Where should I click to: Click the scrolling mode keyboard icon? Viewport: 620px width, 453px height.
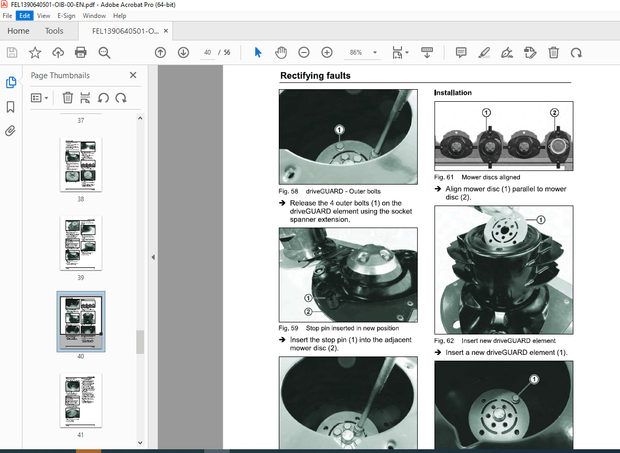427,53
